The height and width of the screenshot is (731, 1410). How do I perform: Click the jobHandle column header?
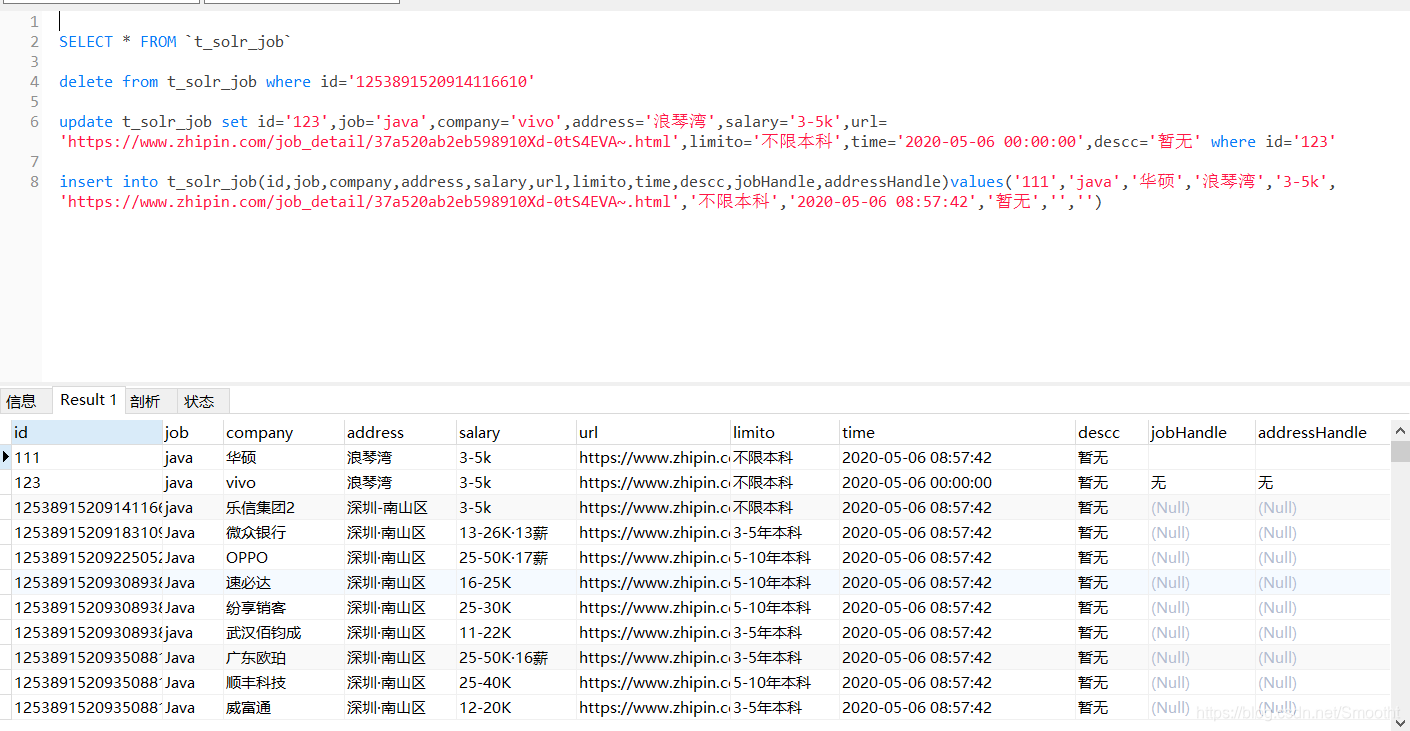[1201, 432]
